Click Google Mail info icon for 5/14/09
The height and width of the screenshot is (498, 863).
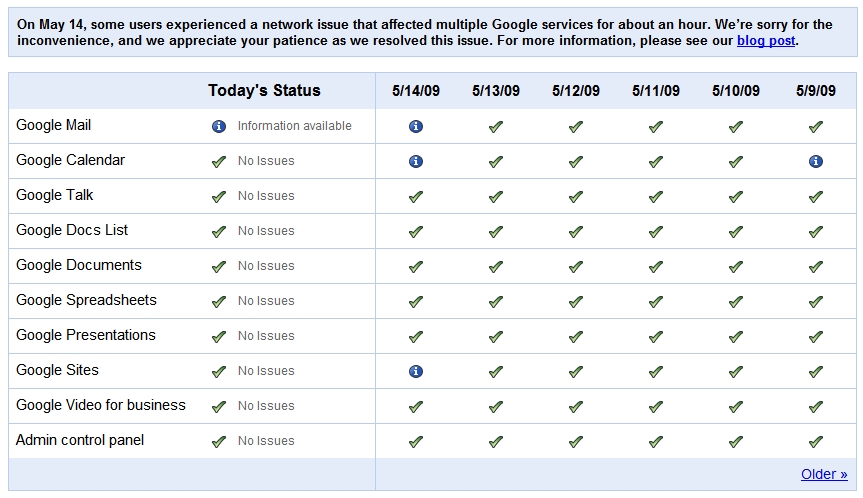[x=416, y=127]
